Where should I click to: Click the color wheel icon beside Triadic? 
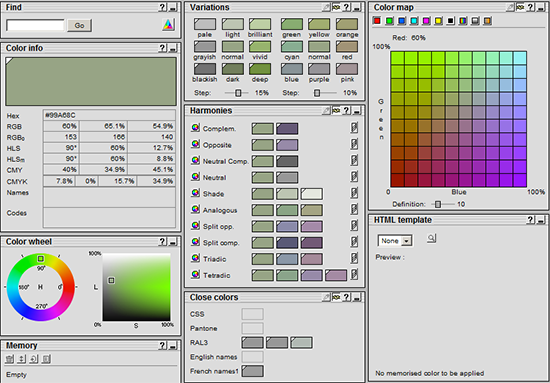coord(195,258)
